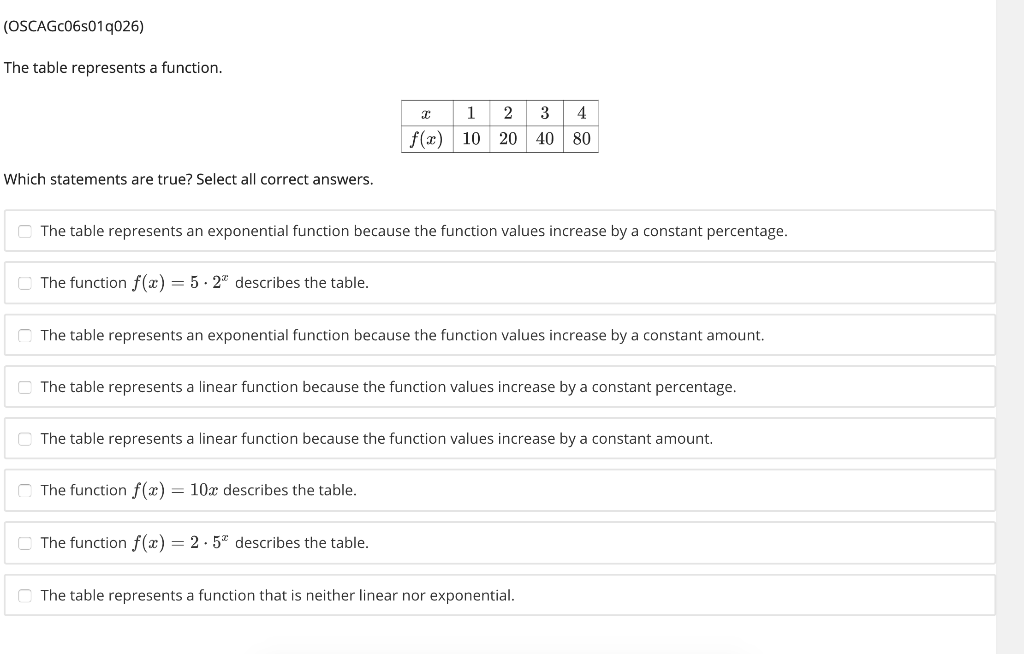Click the exponential constant amount answer text
1024x654 pixels.
click(x=402, y=335)
